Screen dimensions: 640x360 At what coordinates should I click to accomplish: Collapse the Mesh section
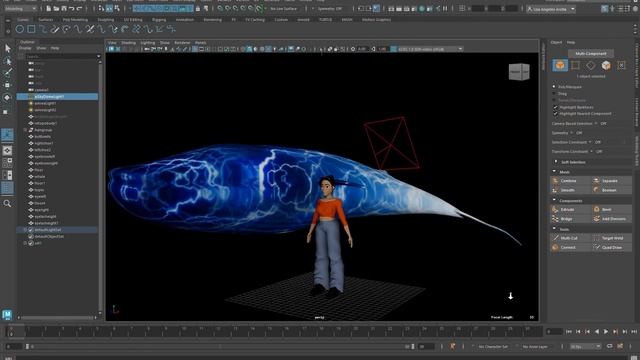click(x=554, y=172)
